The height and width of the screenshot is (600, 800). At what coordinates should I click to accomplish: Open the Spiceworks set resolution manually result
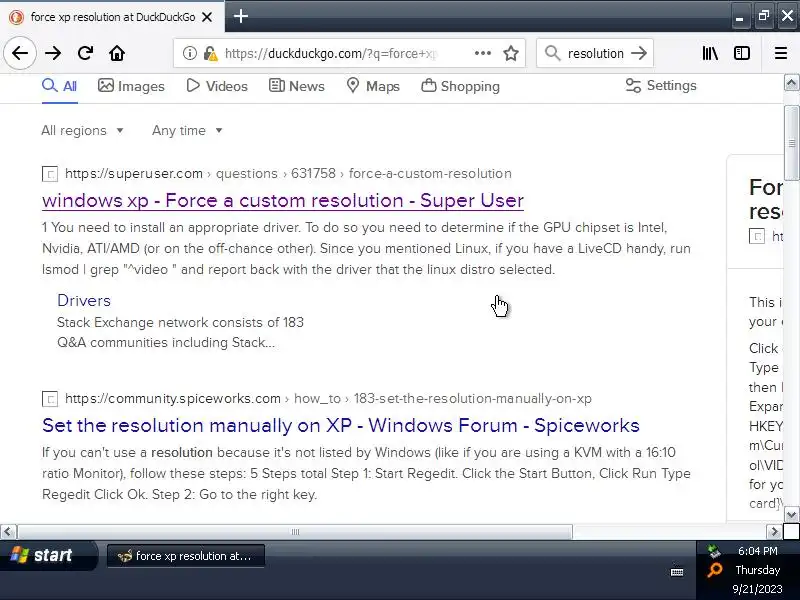[x=340, y=426]
